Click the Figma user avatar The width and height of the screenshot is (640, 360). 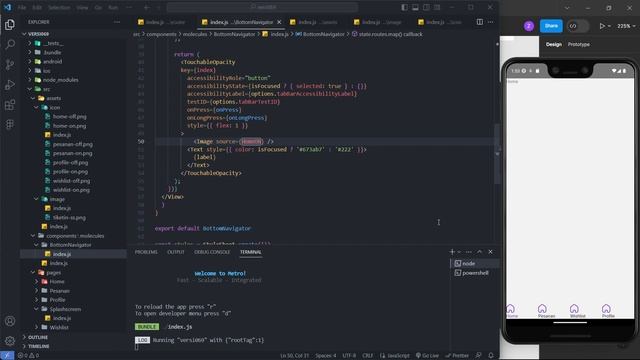click(x=529, y=26)
